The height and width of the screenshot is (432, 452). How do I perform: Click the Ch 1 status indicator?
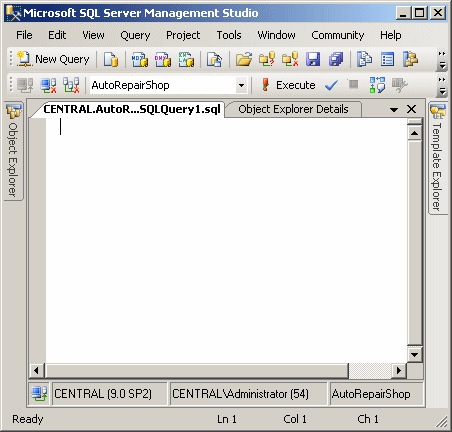click(368, 419)
